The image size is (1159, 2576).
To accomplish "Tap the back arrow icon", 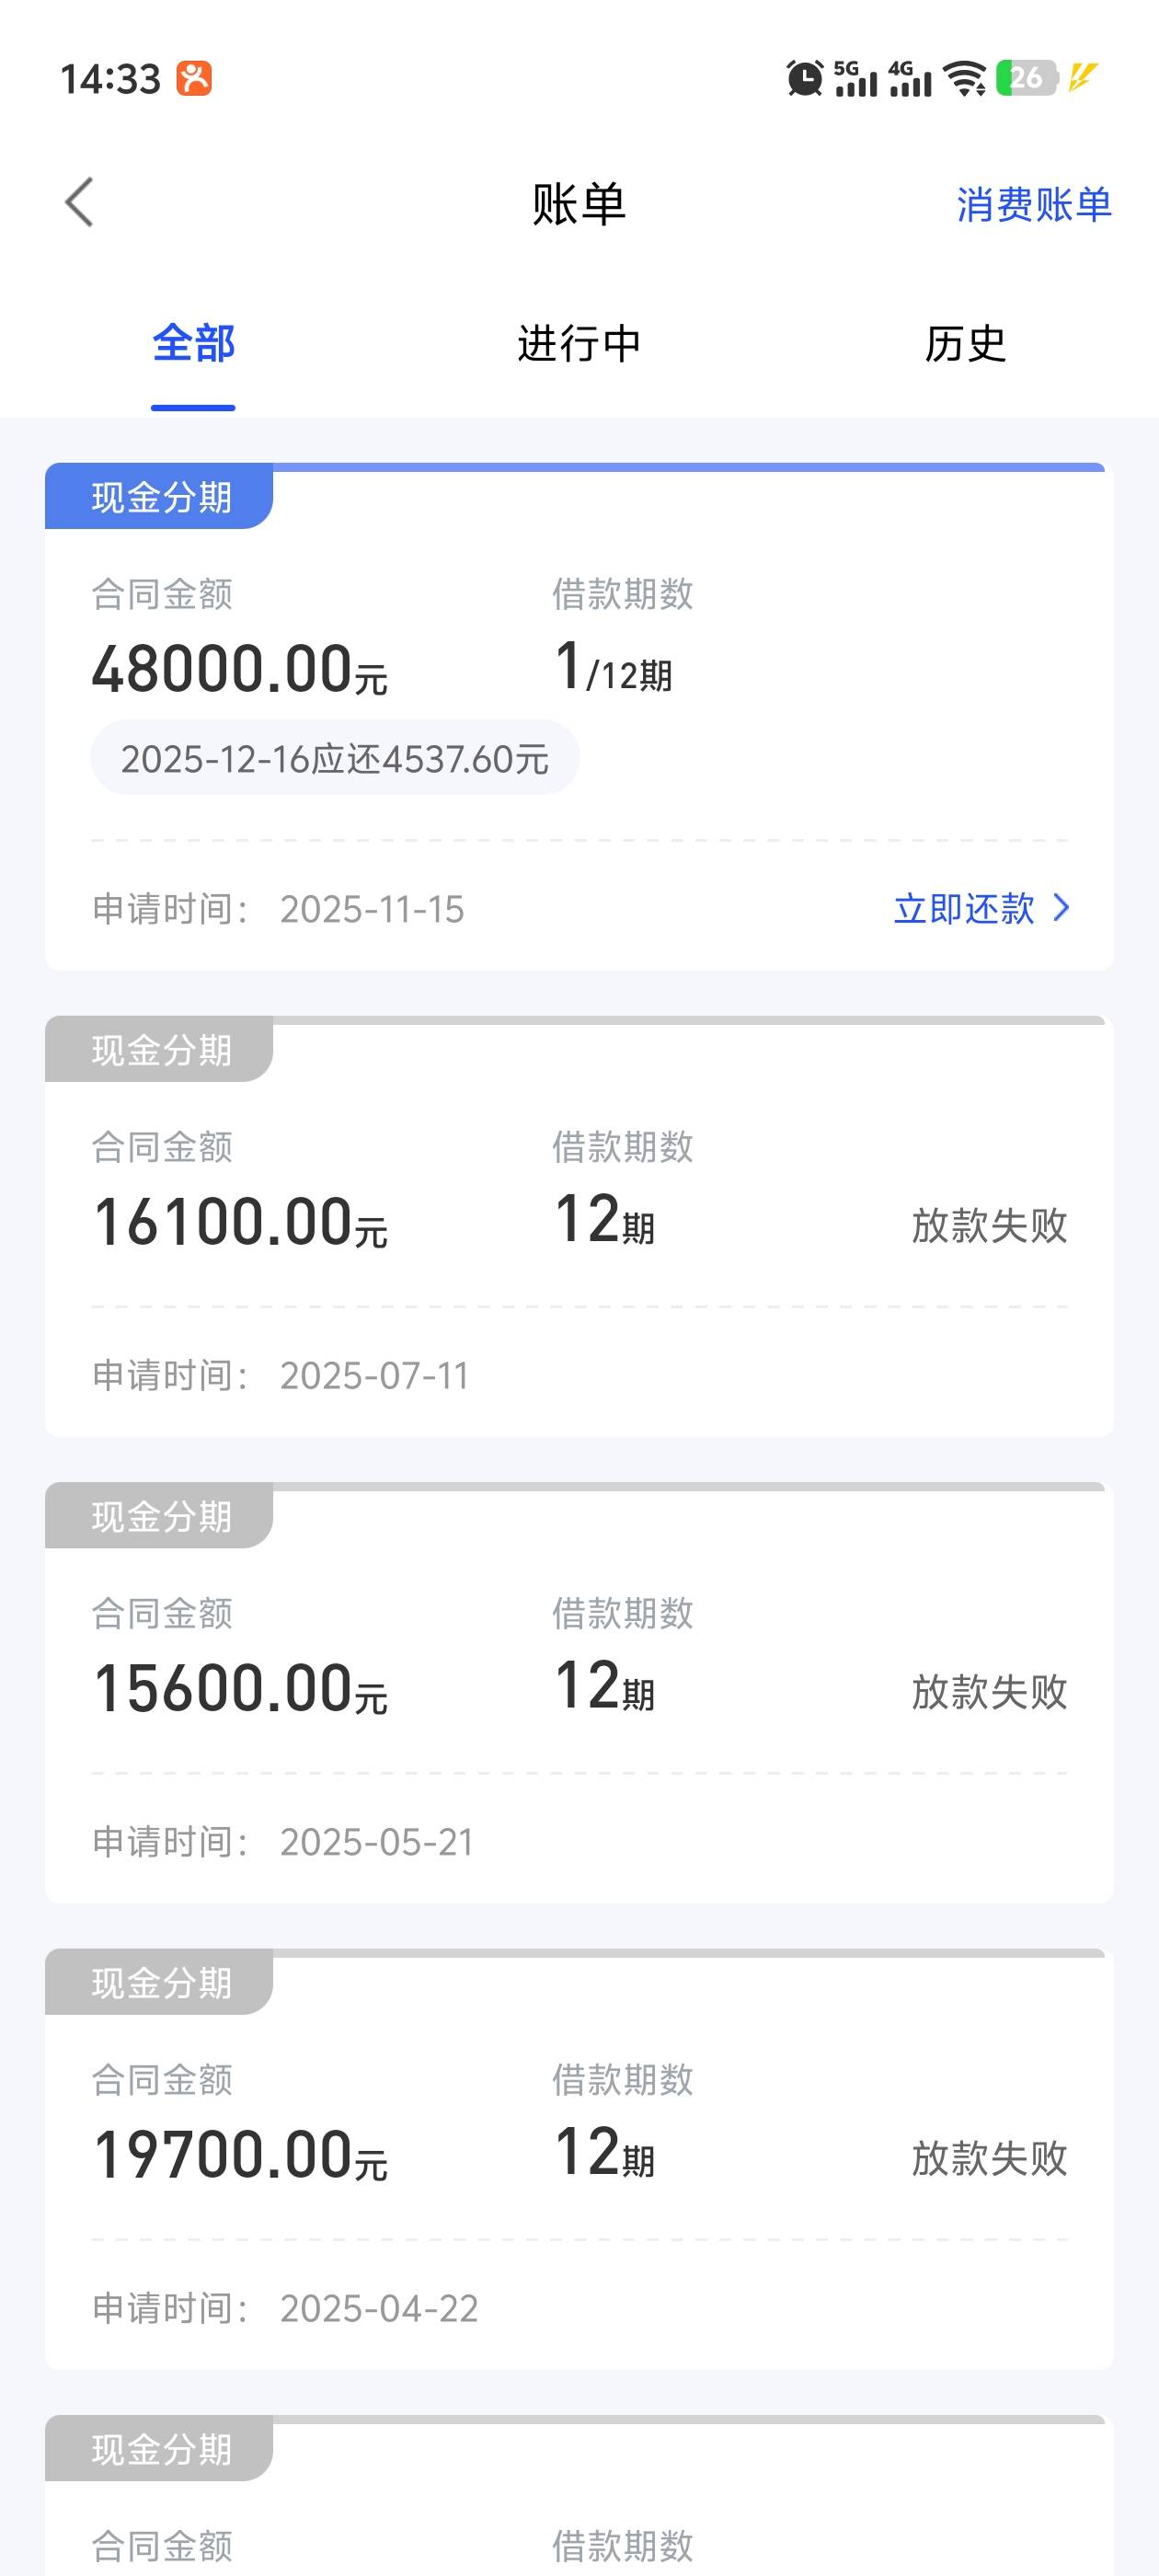I will 80,203.
